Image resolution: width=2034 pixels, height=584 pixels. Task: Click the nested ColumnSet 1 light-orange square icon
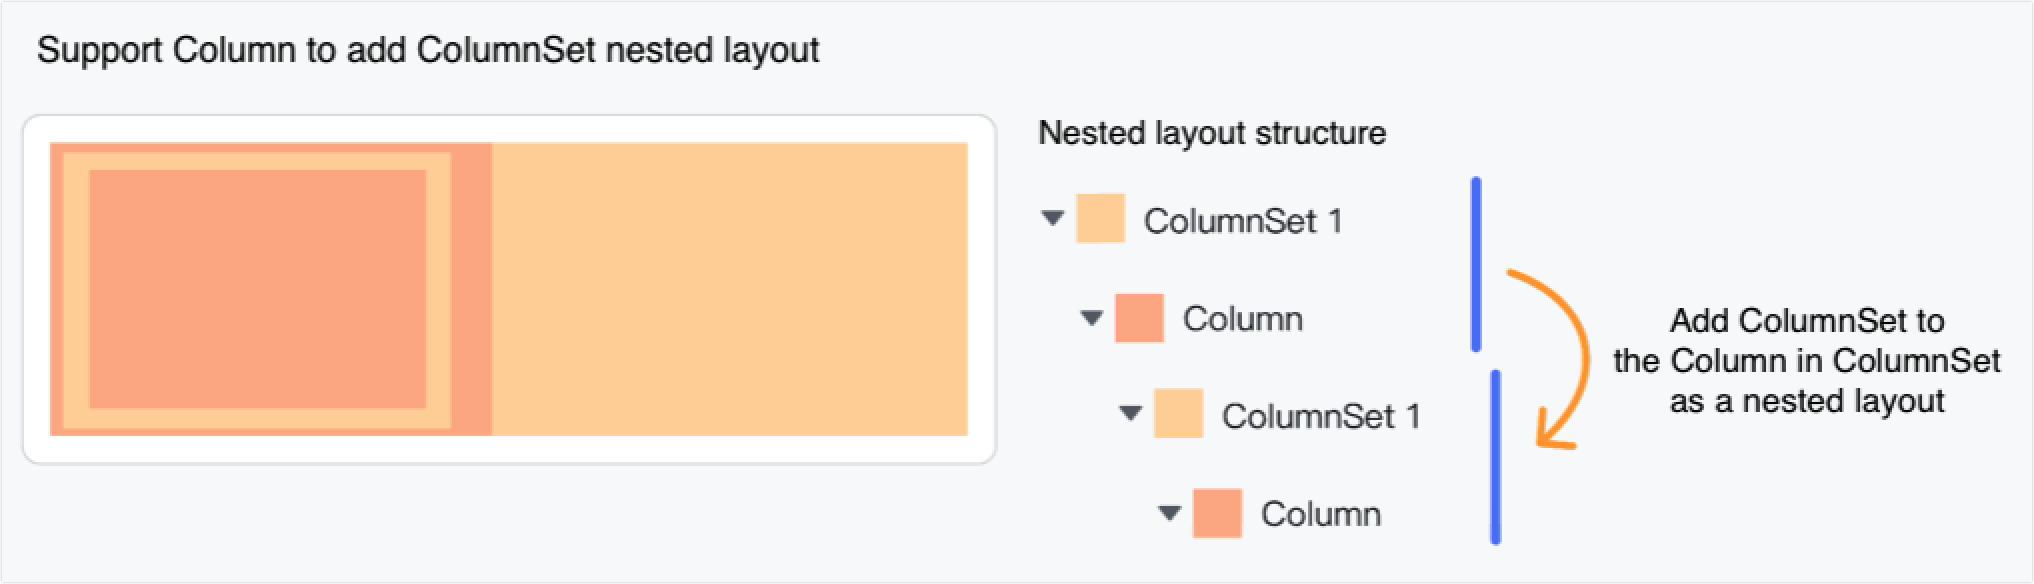(x=1177, y=414)
